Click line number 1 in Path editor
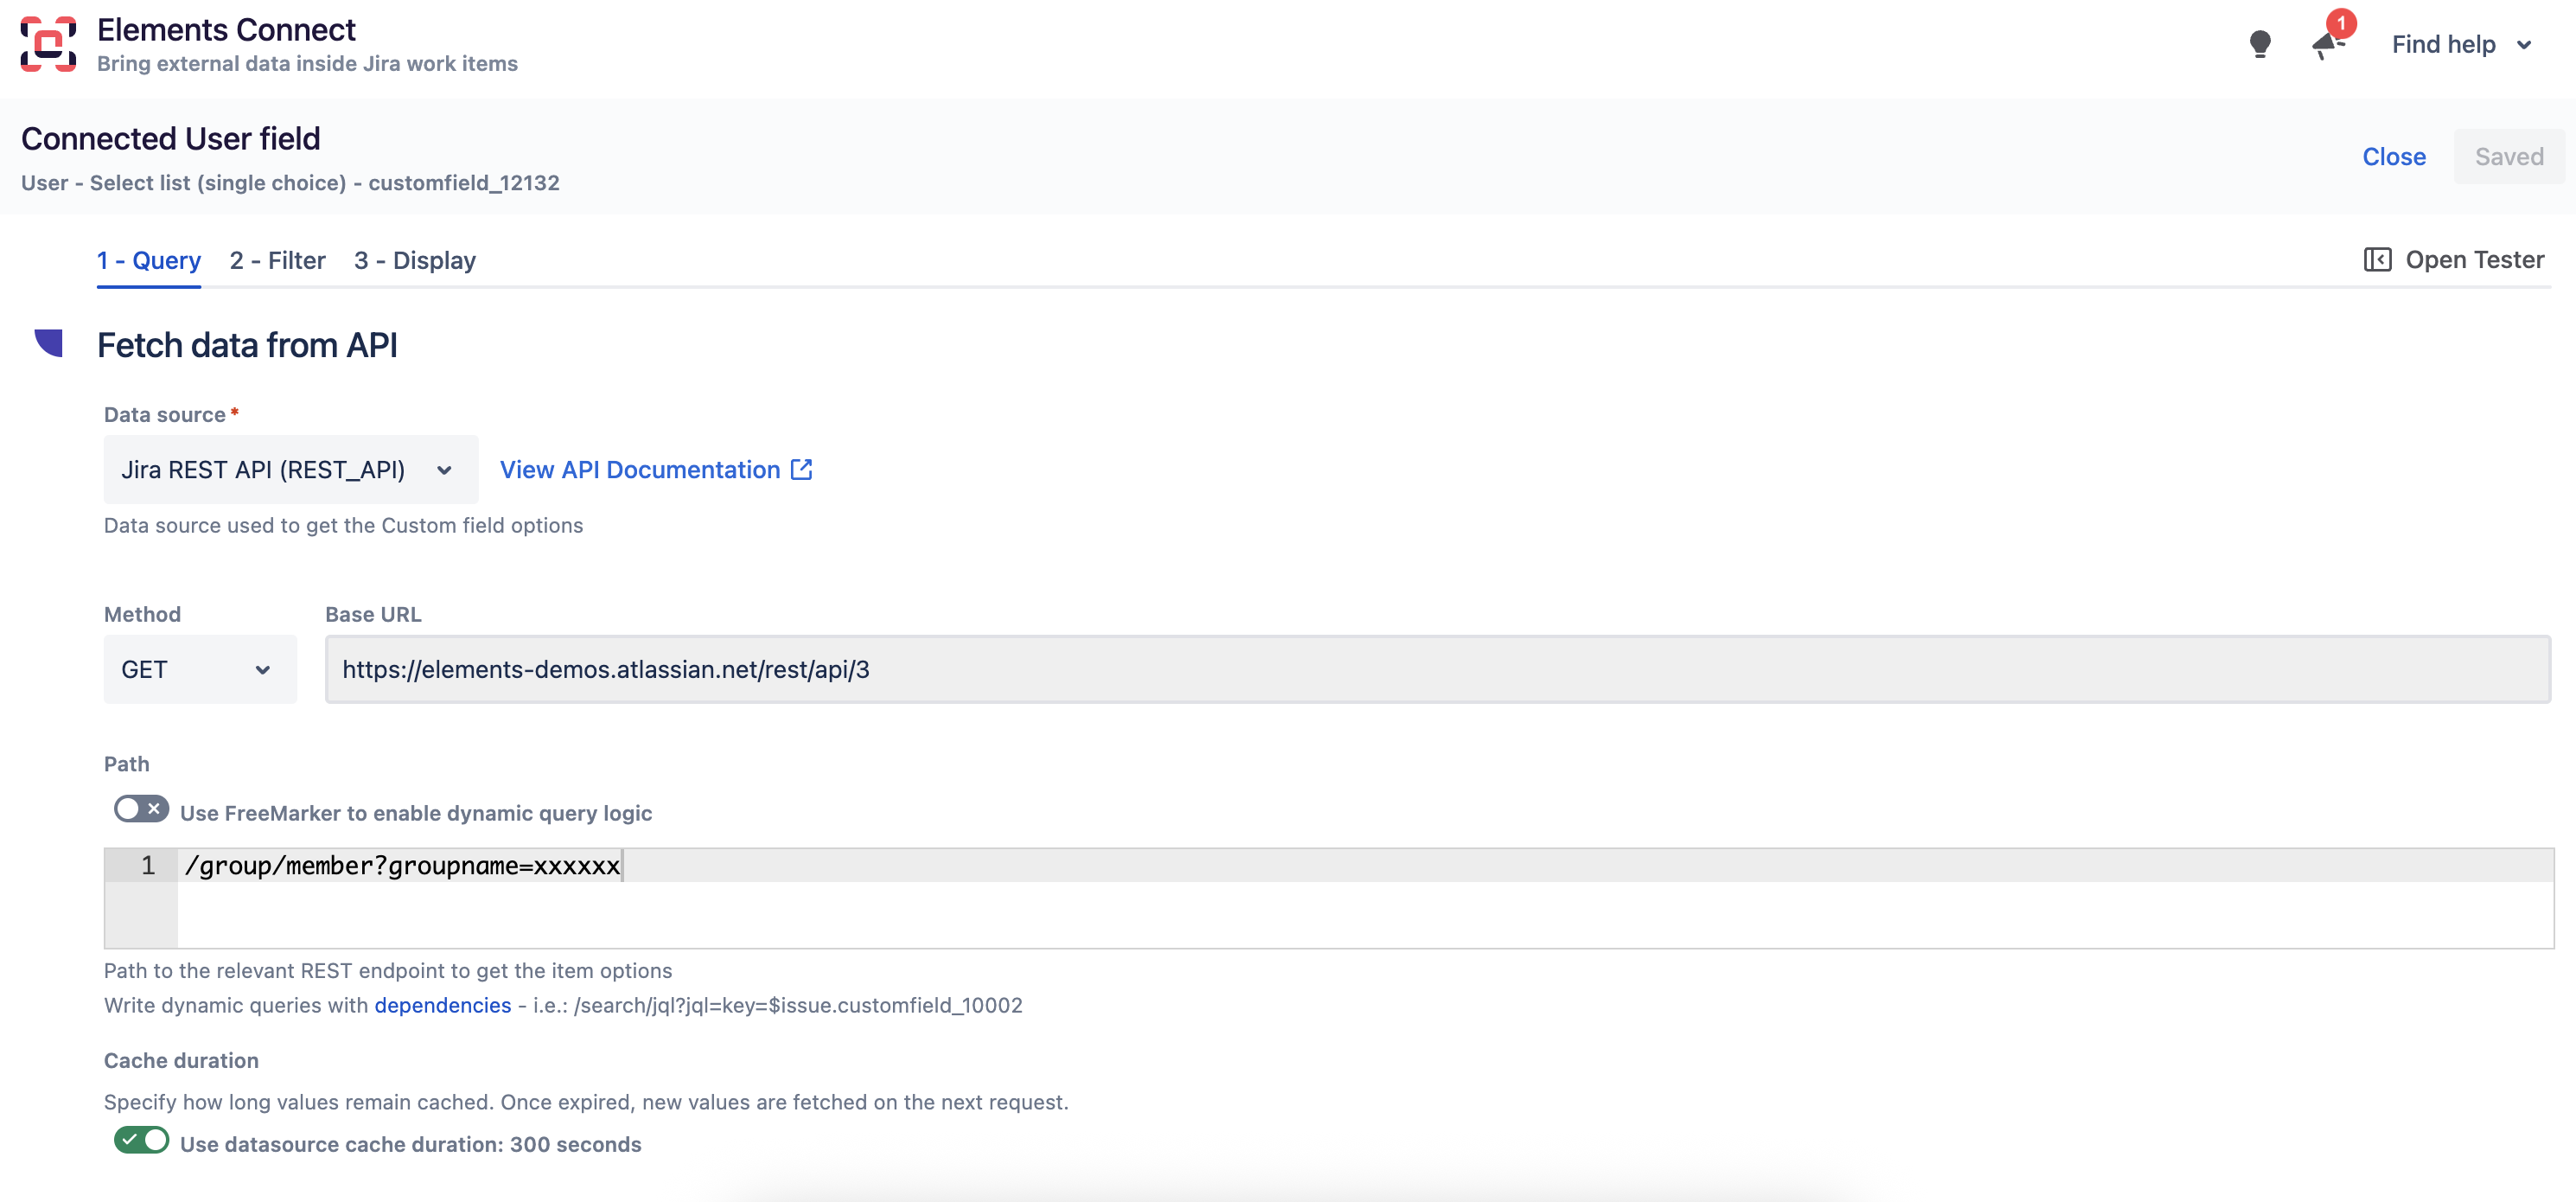The width and height of the screenshot is (2576, 1202). point(148,865)
